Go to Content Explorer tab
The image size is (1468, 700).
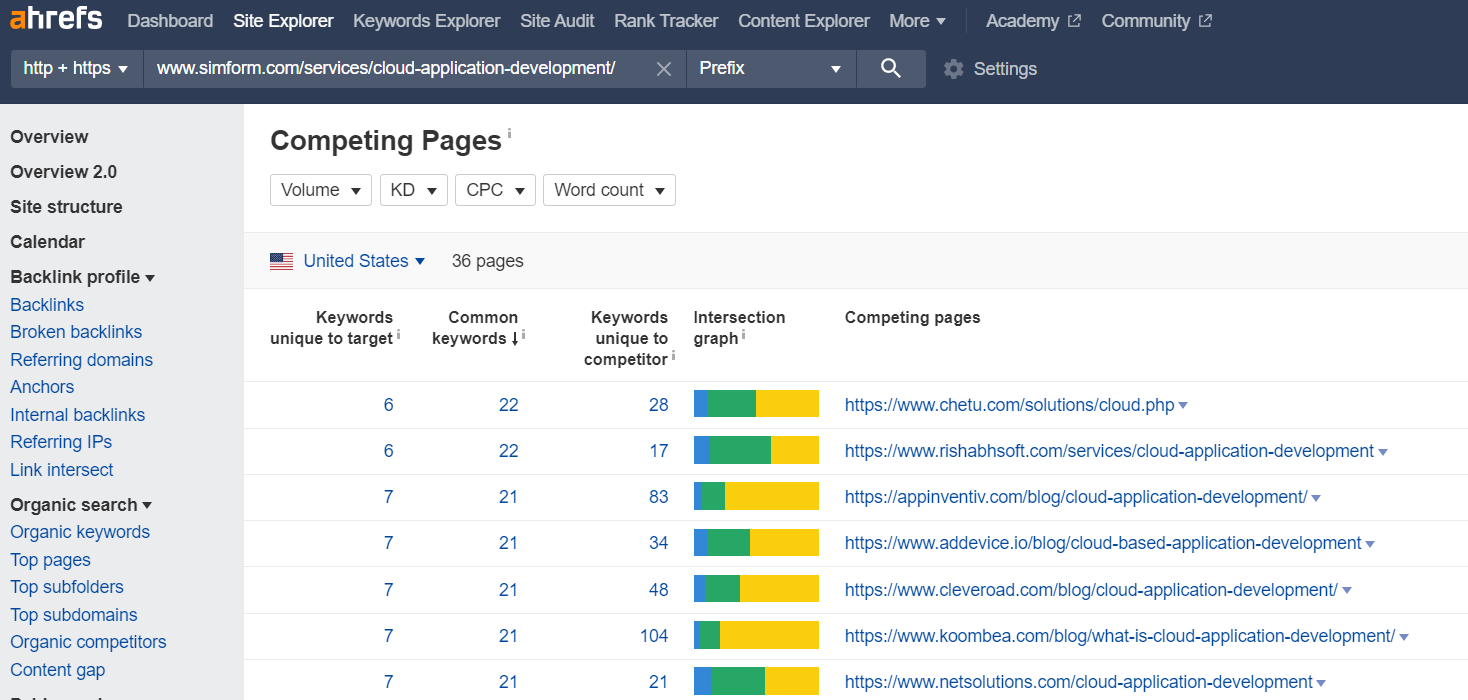pos(804,21)
